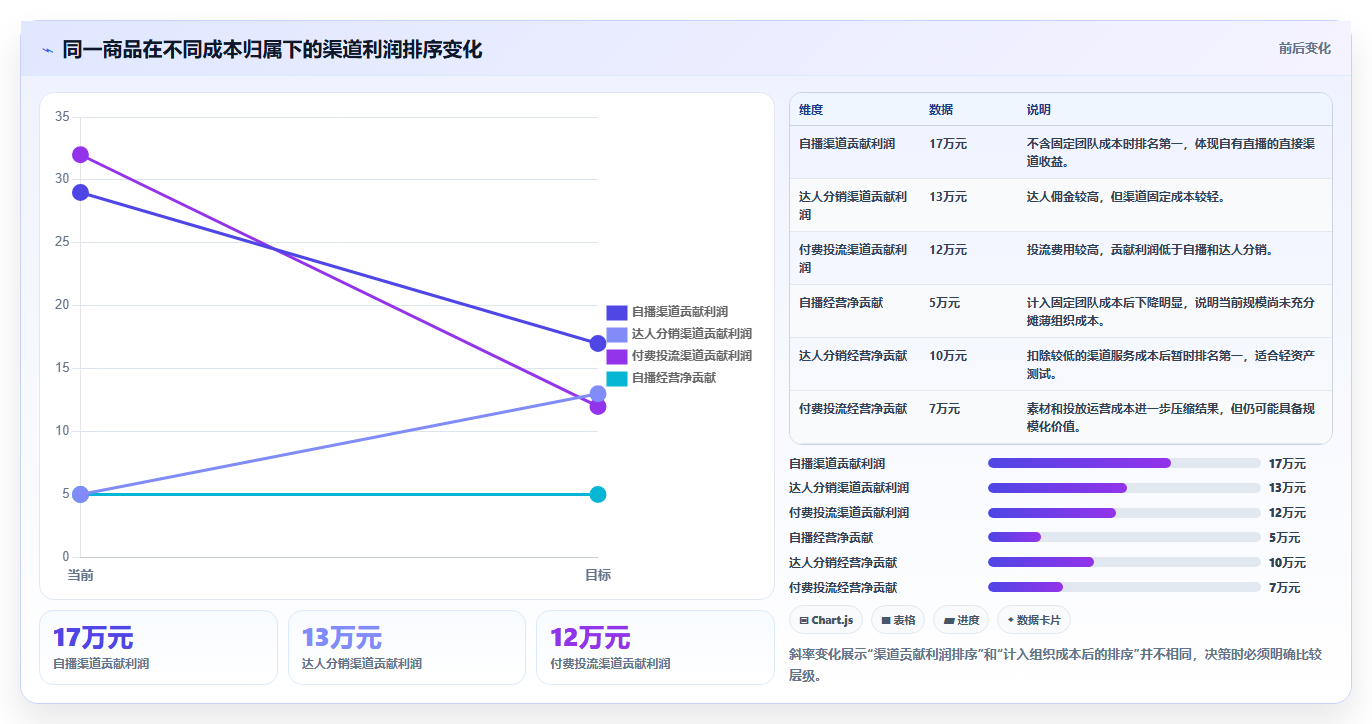Select the 13万元 达人分销渠道贡献利润 summary card
Screen dimensions: 1372x724
pyautogui.click(x=407, y=647)
